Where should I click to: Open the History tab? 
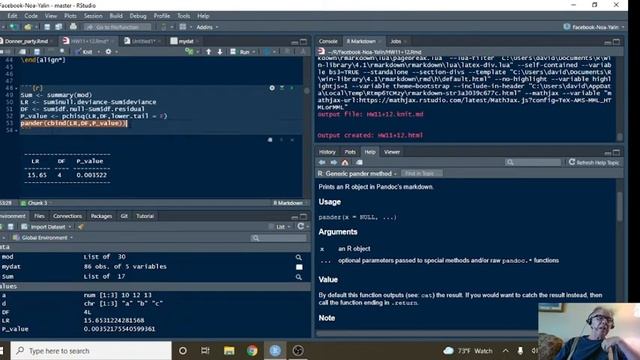327,152
